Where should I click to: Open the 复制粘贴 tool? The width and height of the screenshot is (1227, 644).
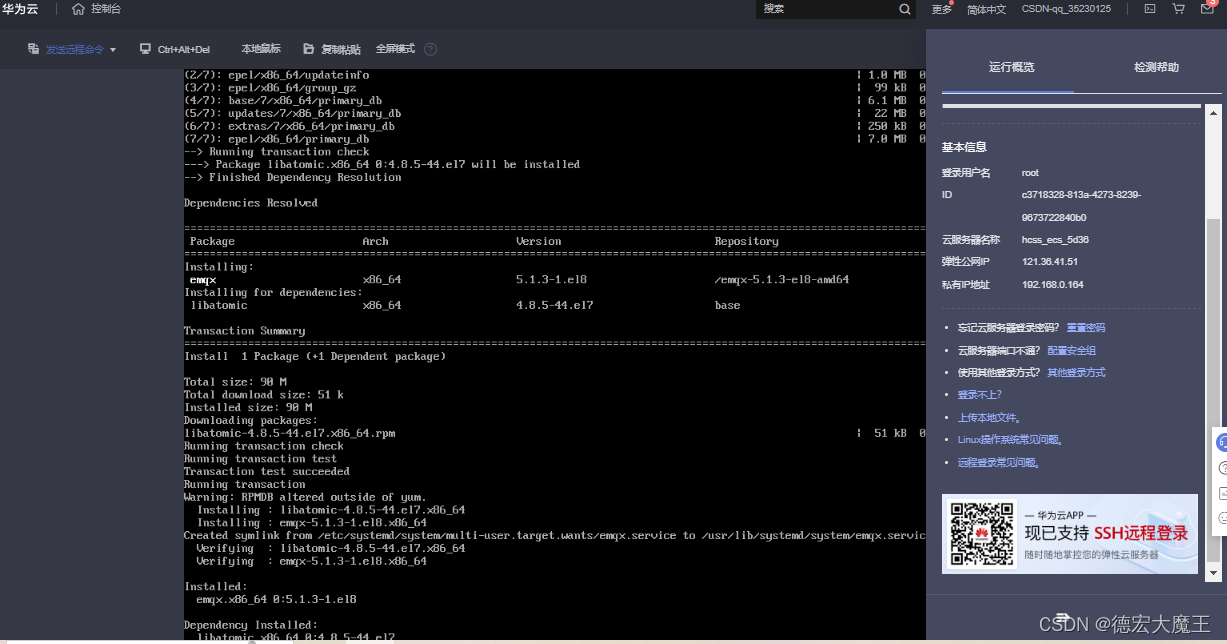pyautogui.click(x=332, y=49)
